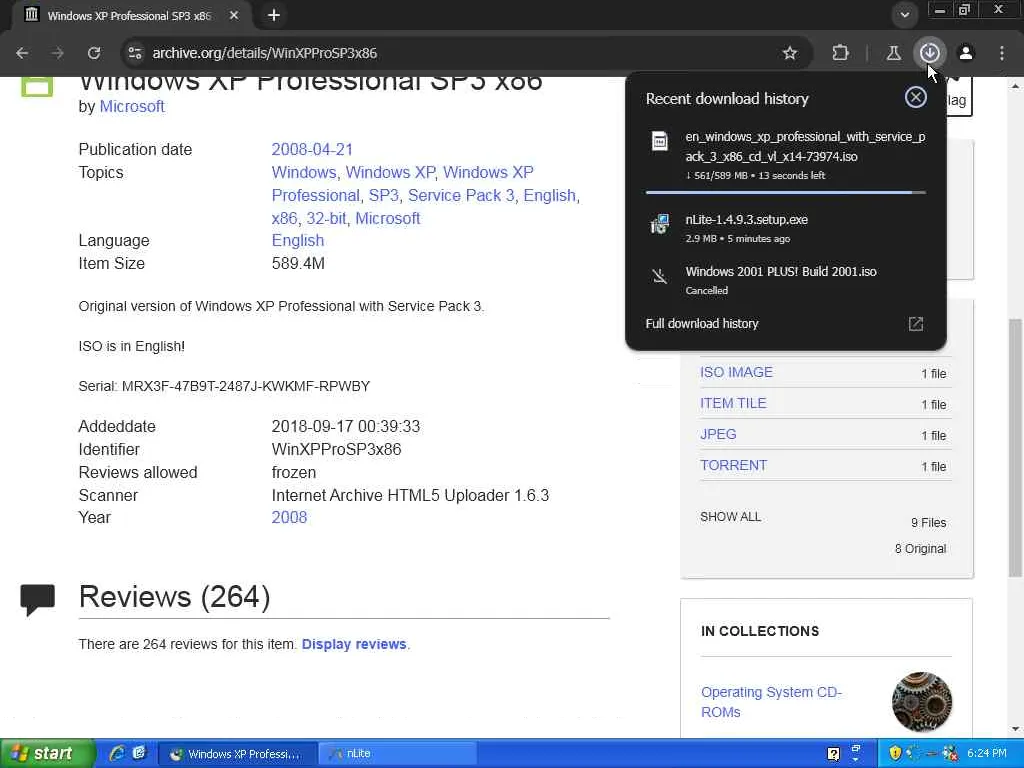Click the en_windows_xp_professional ISO download entry
This screenshot has height=768, width=1024.
(x=786, y=155)
